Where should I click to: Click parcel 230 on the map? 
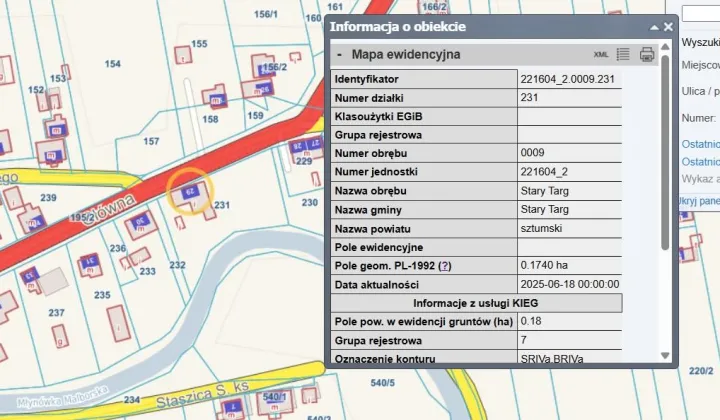pos(309,202)
